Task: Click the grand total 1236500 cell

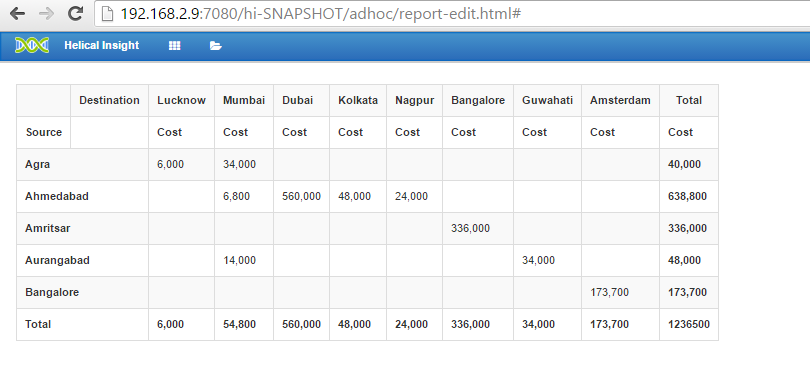Action: pyautogui.click(x=689, y=325)
